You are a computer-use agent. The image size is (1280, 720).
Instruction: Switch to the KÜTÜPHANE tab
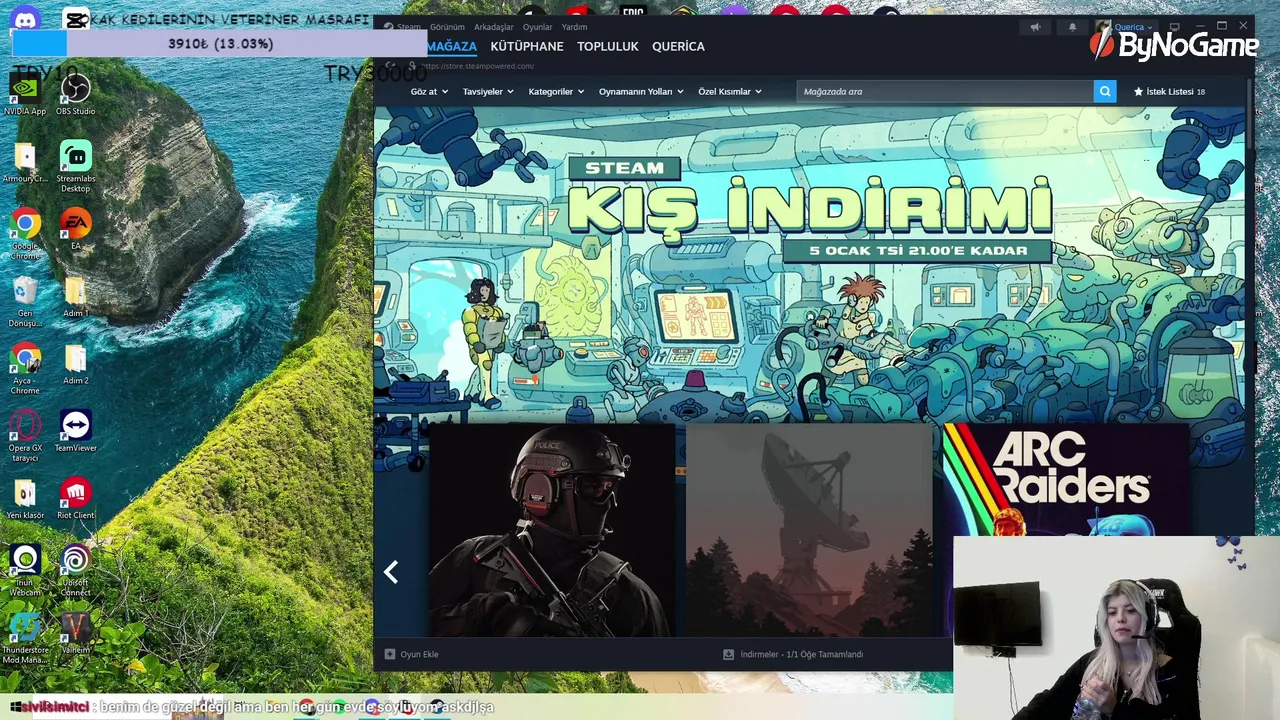[x=527, y=46]
